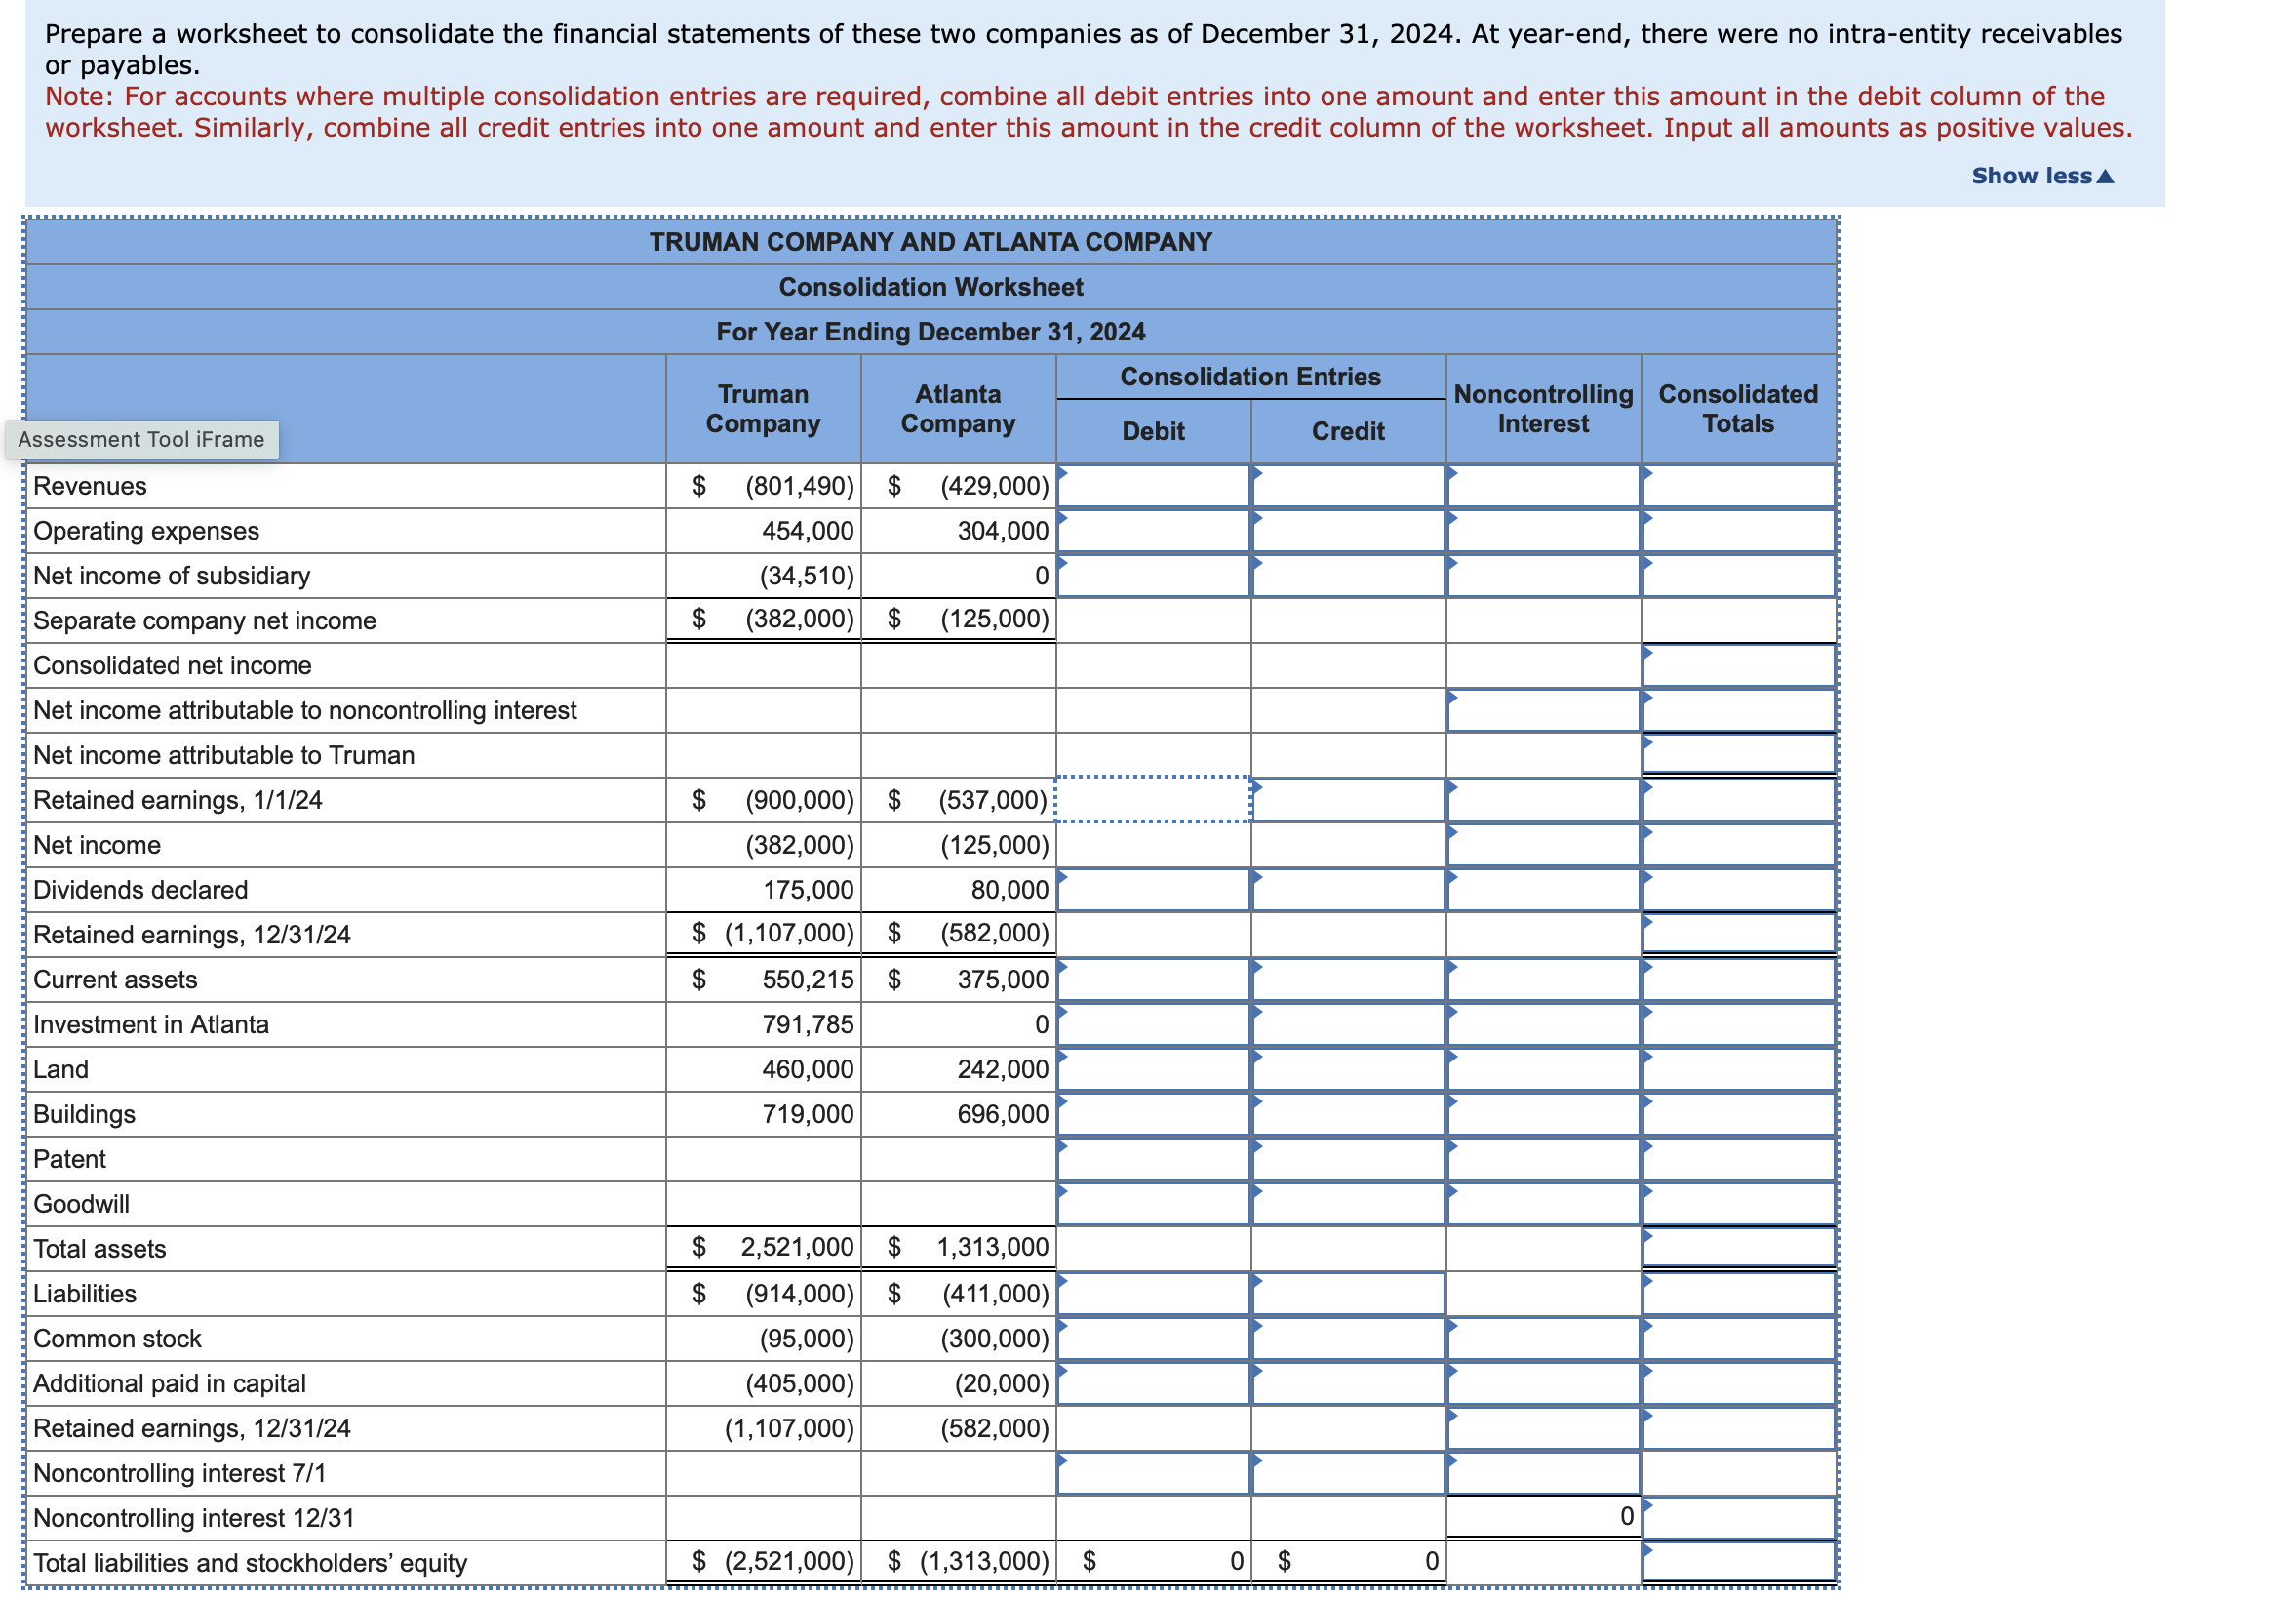Viewport: 2296px width, 1600px height.
Task: Click Additional paid in capital debit cell
Action: pos(1153,1384)
